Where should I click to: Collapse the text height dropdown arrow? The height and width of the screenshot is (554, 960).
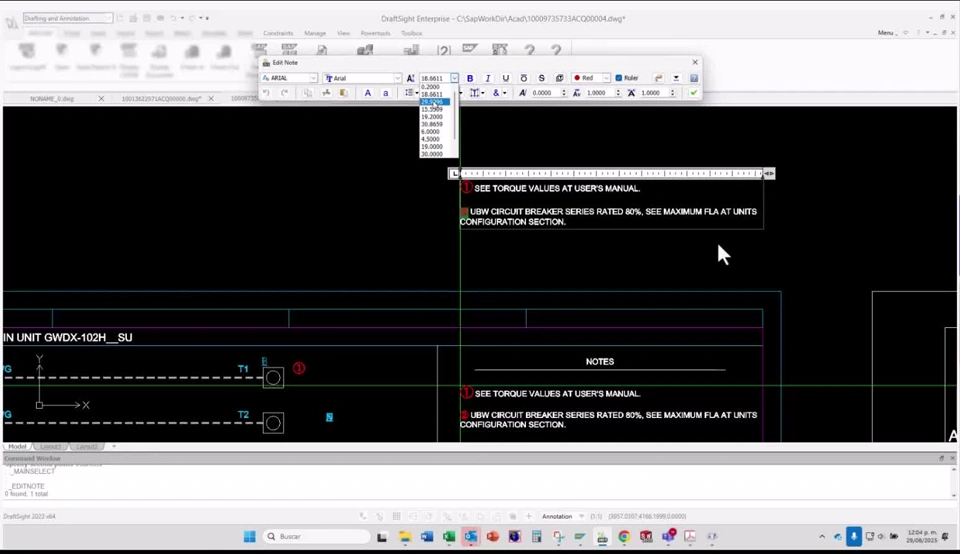454,78
